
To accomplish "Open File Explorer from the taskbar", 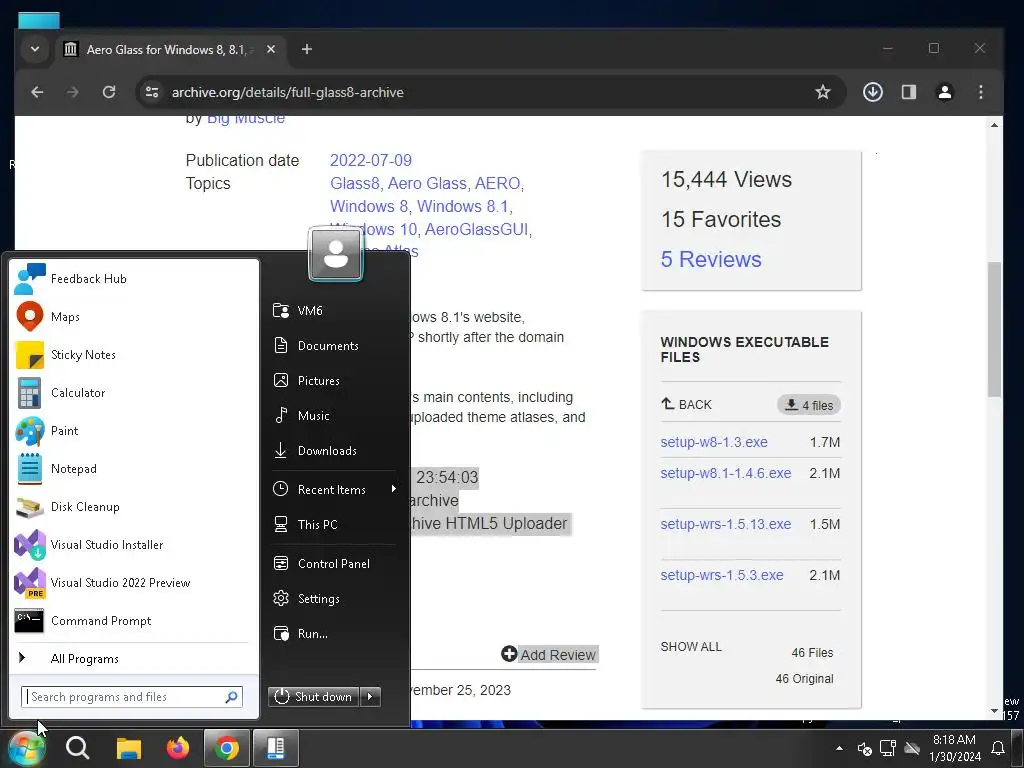I will pos(129,748).
